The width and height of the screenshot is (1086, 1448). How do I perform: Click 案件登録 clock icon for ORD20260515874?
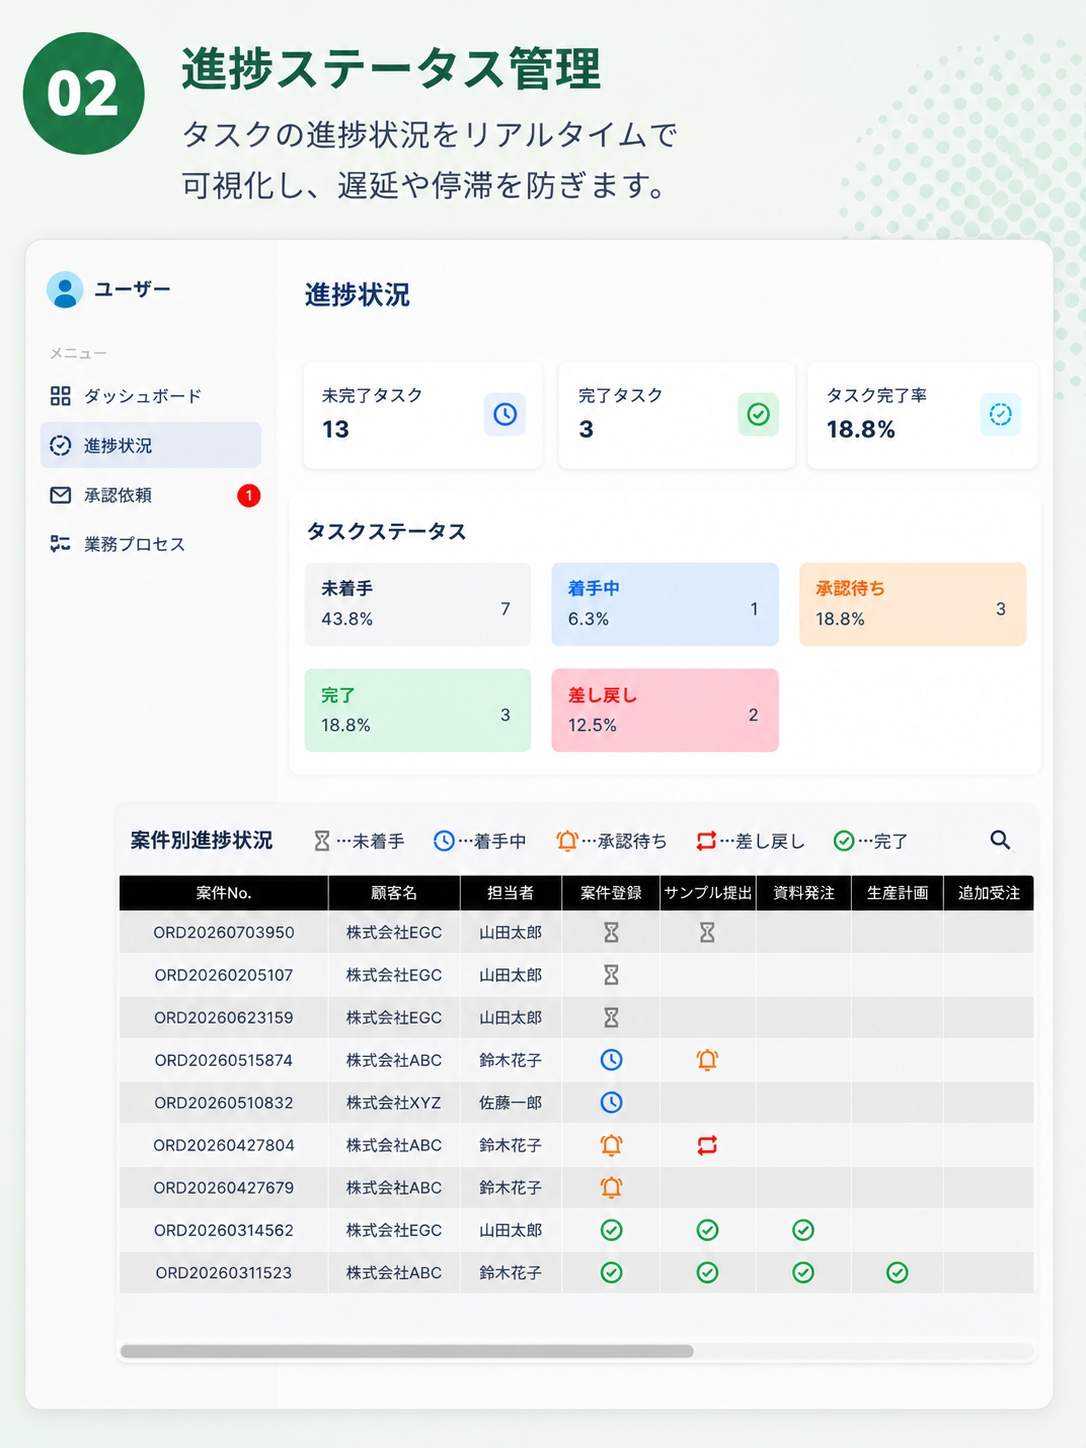pos(611,1060)
